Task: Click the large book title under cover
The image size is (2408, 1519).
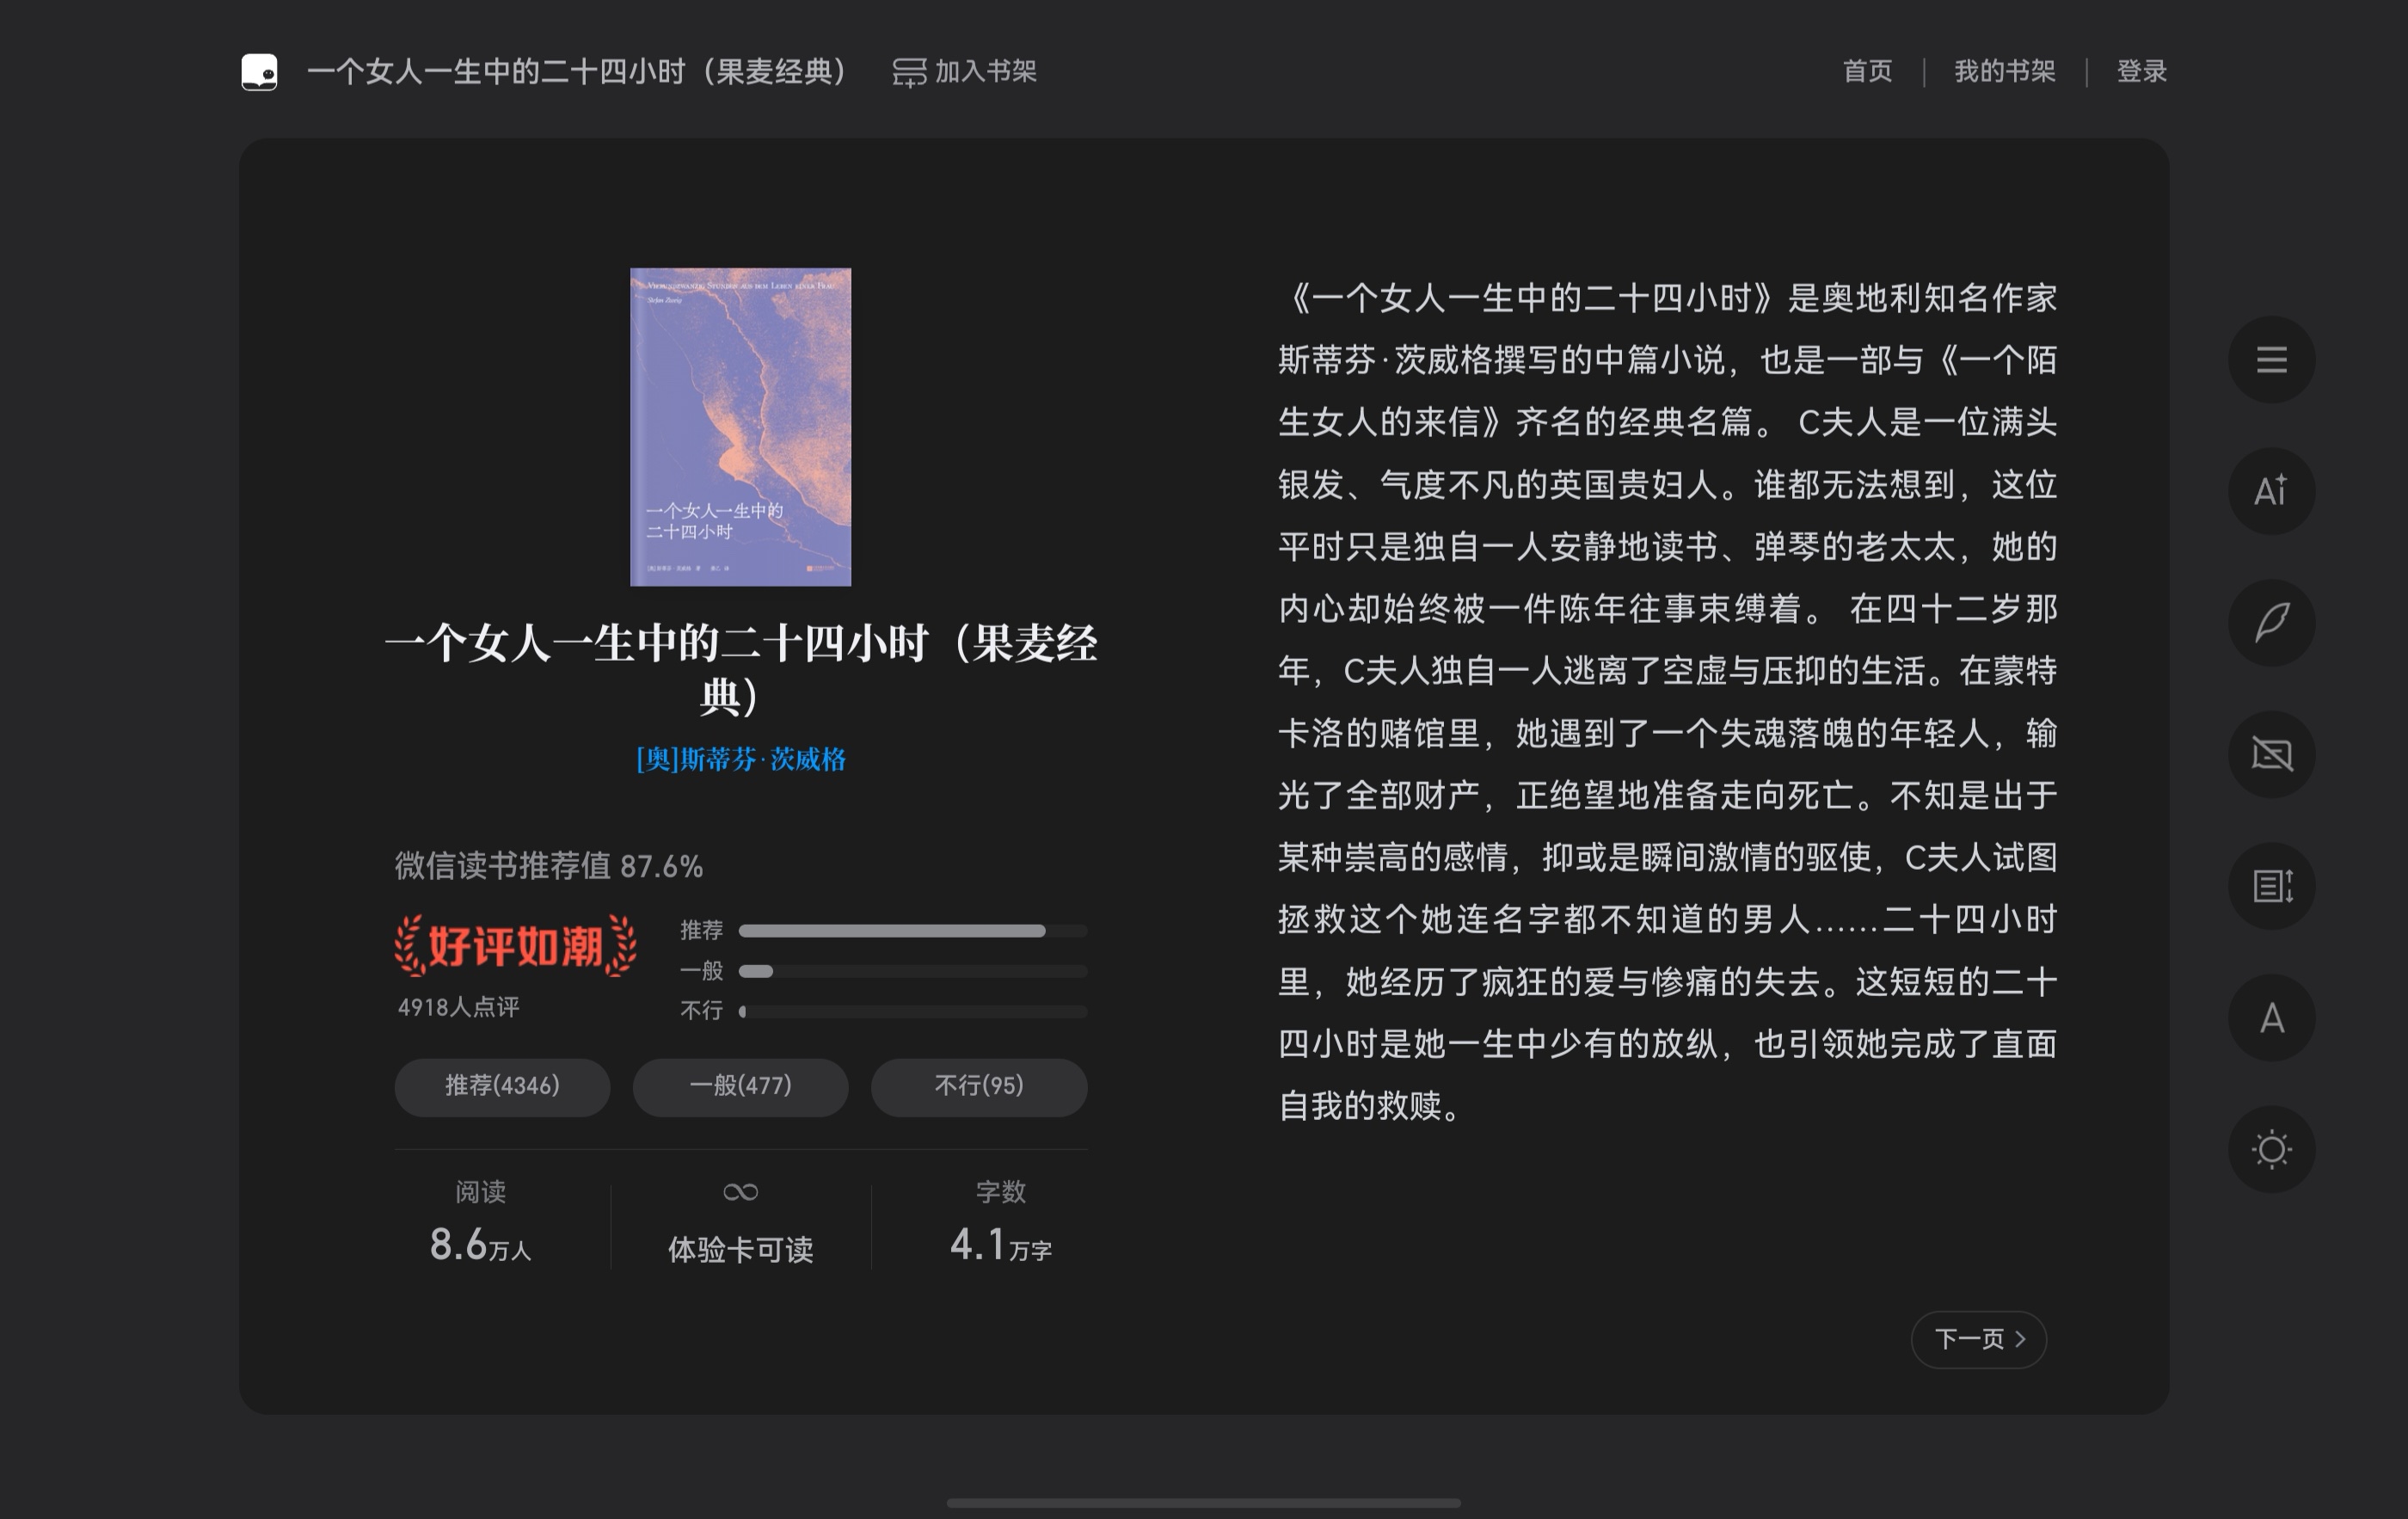Action: 741,669
